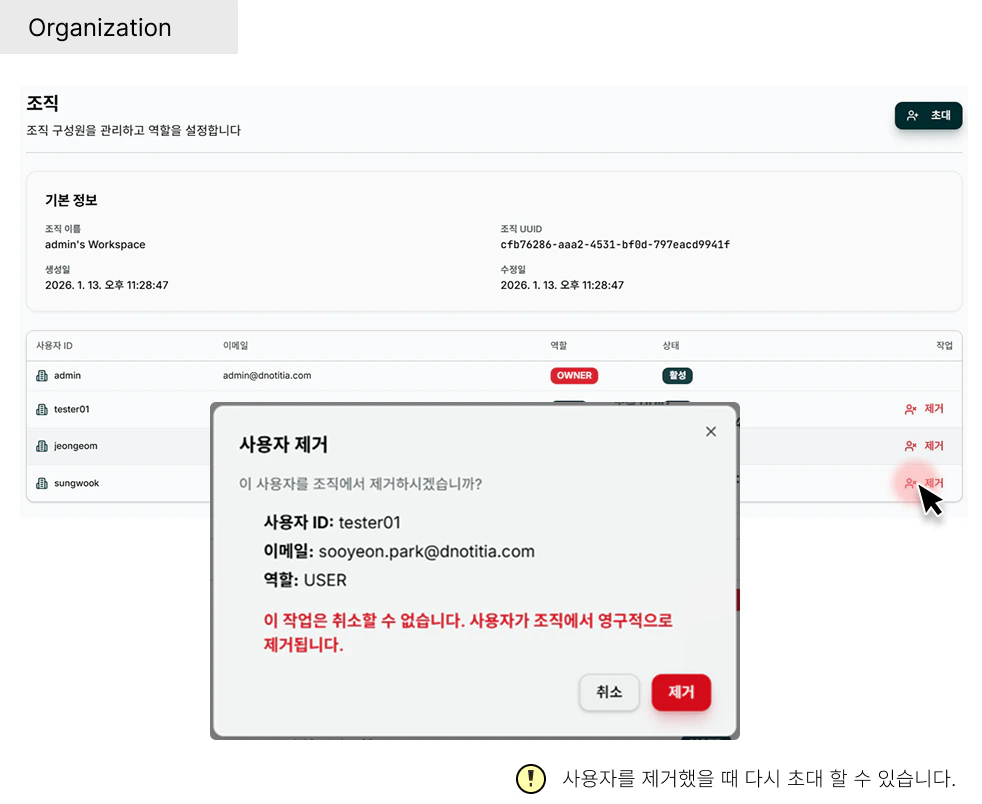This screenshot has height=804, width=982.
Task: Click red 제거 confirm button in dialog
Action: pyautogui.click(x=681, y=692)
